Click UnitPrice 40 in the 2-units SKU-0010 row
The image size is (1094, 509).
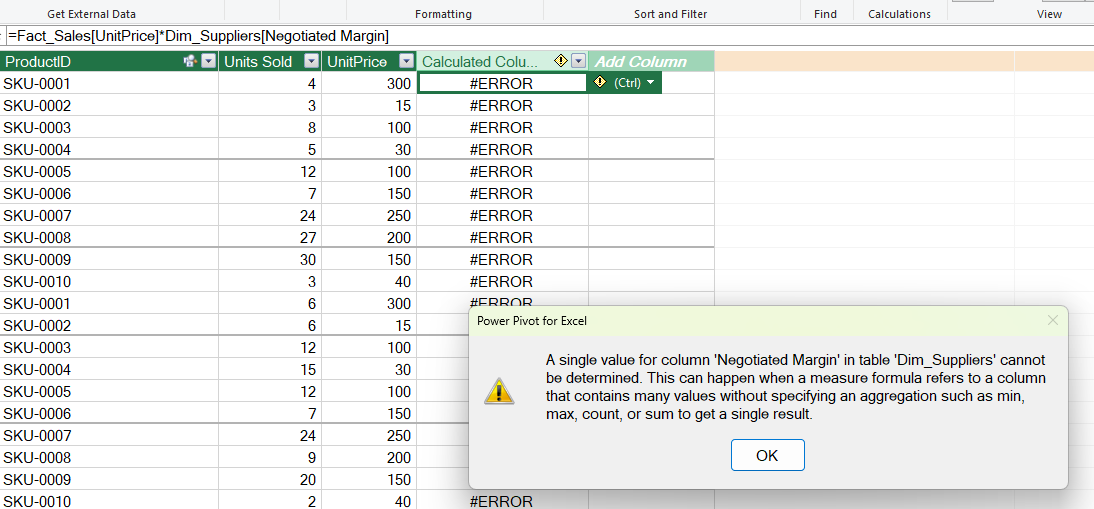tap(369, 501)
